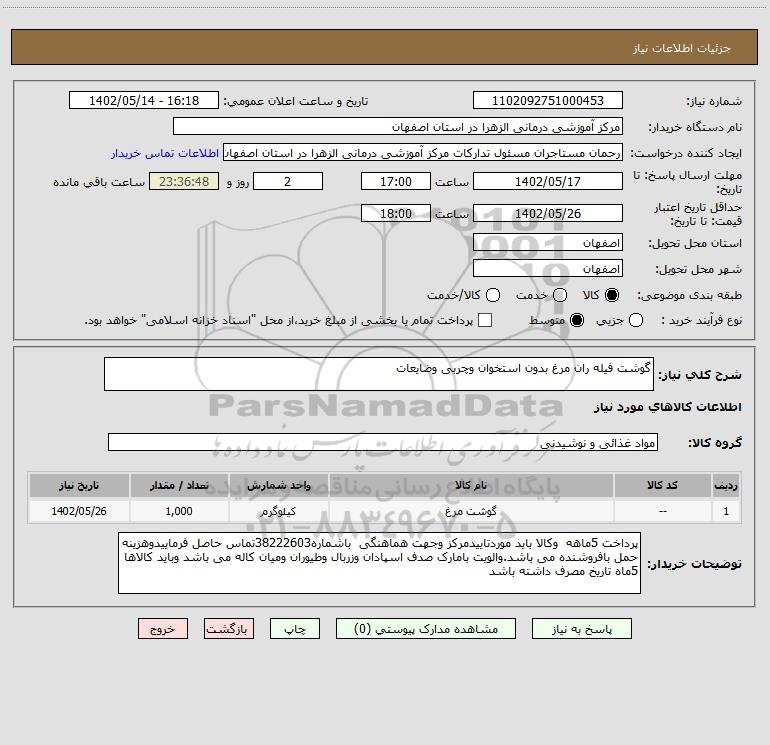Image resolution: width=770 pixels, height=745 pixels.
Task: Select the کالا/خدمت radio button
Action: (493, 295)
